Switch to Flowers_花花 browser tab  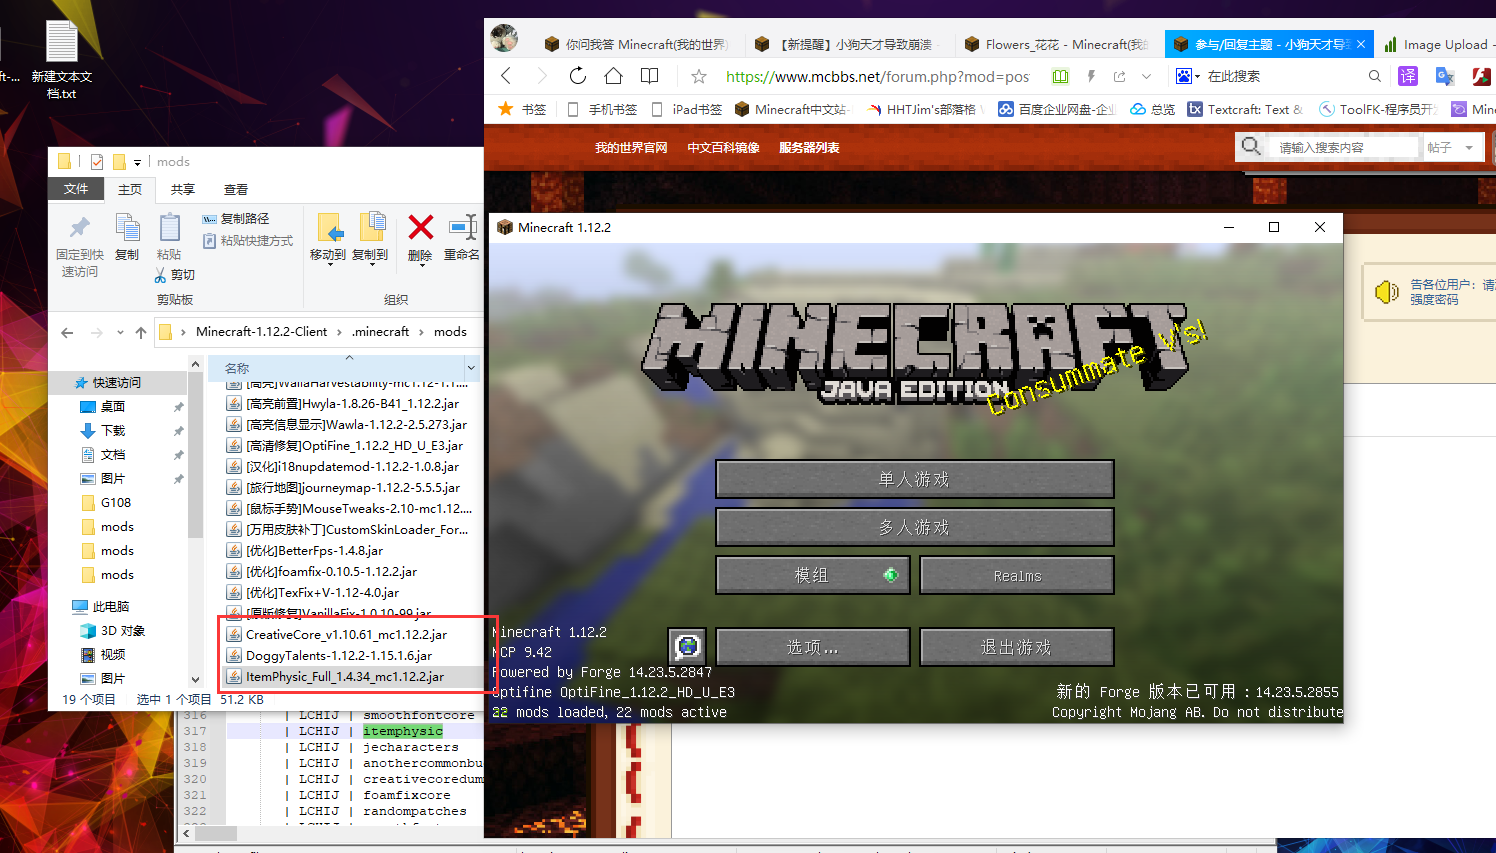click(1056, 44)
